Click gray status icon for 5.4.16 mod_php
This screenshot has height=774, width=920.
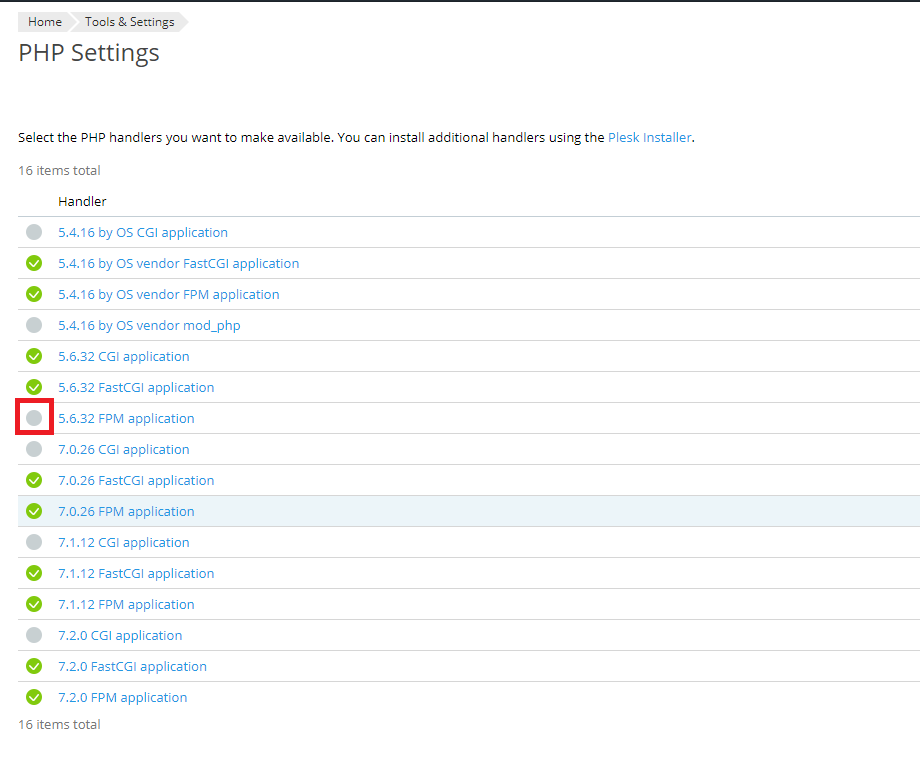[34, 325]
